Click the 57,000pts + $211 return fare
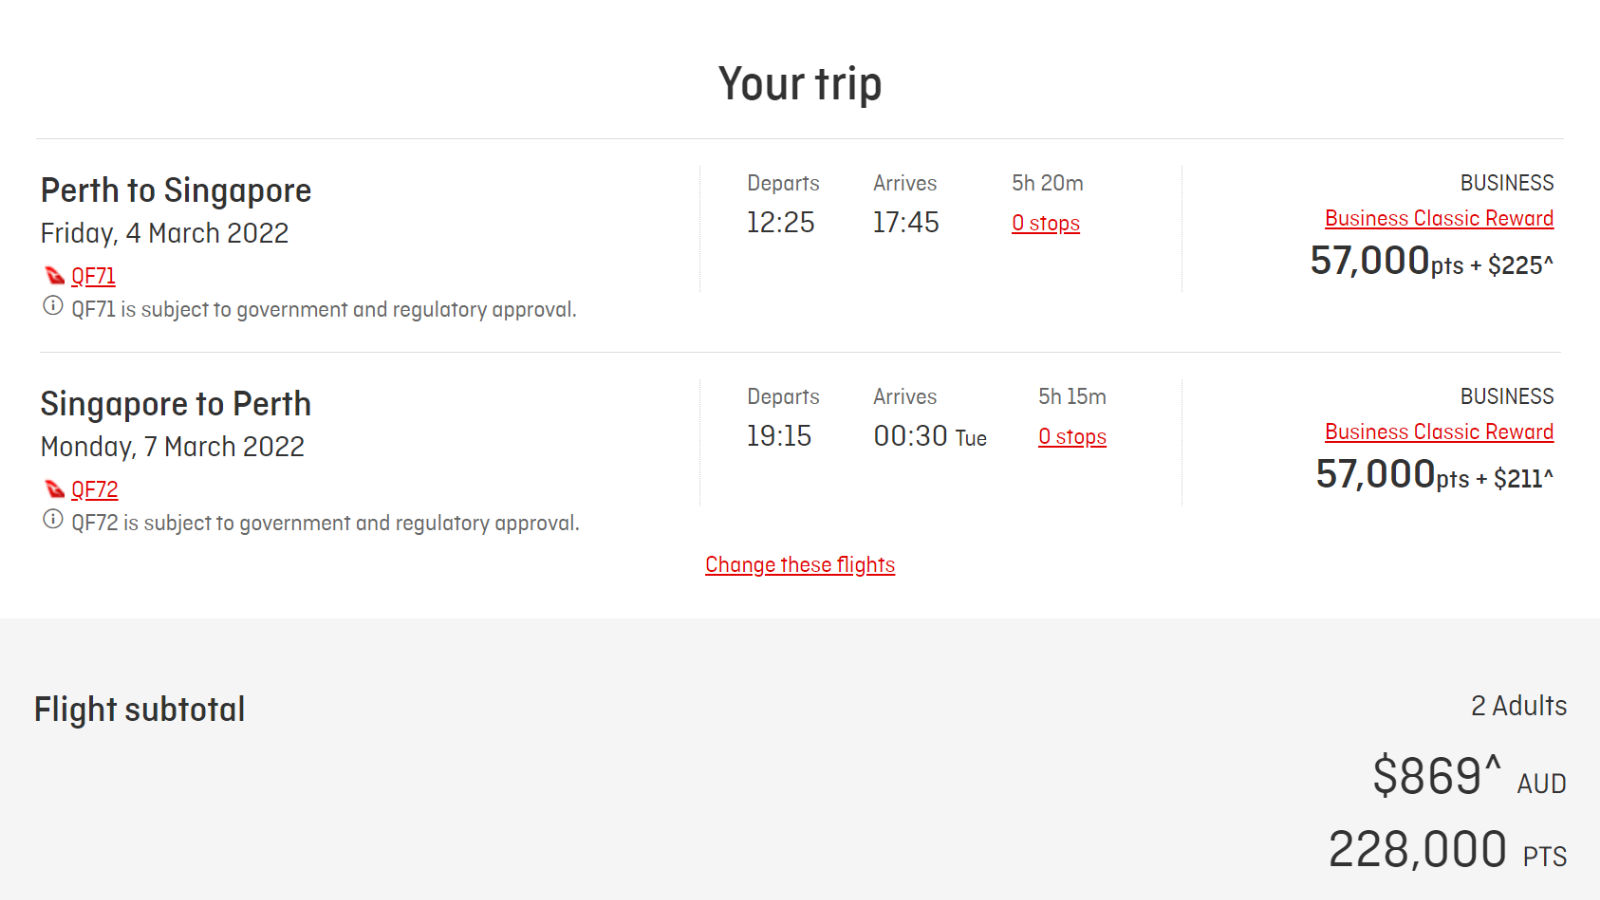This screenshot has height=900, width=1600. click(1435, 475)
